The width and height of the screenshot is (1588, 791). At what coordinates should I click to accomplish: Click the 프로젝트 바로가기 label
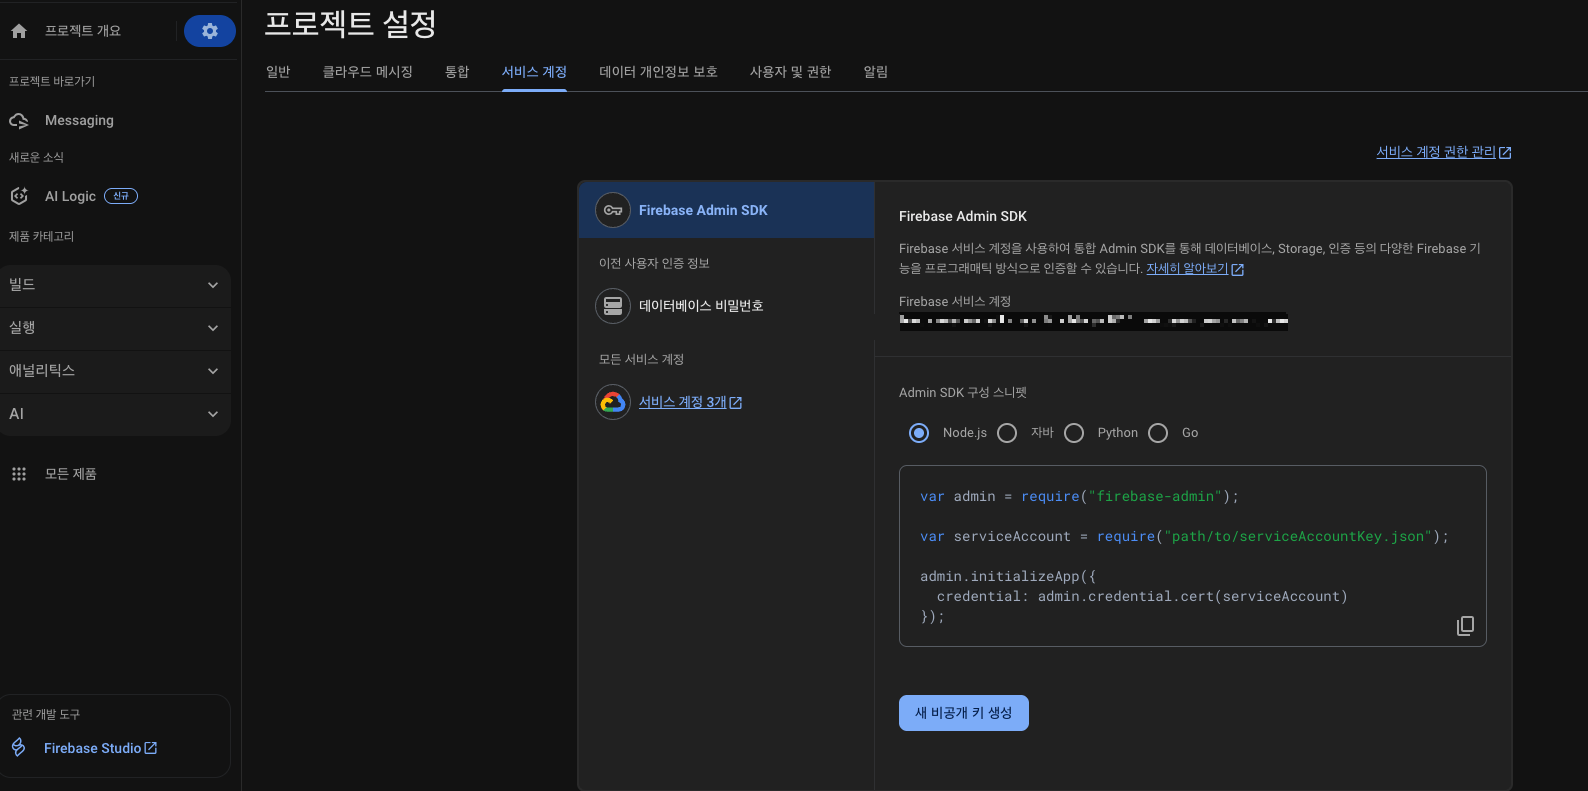[x=52, y=81]
